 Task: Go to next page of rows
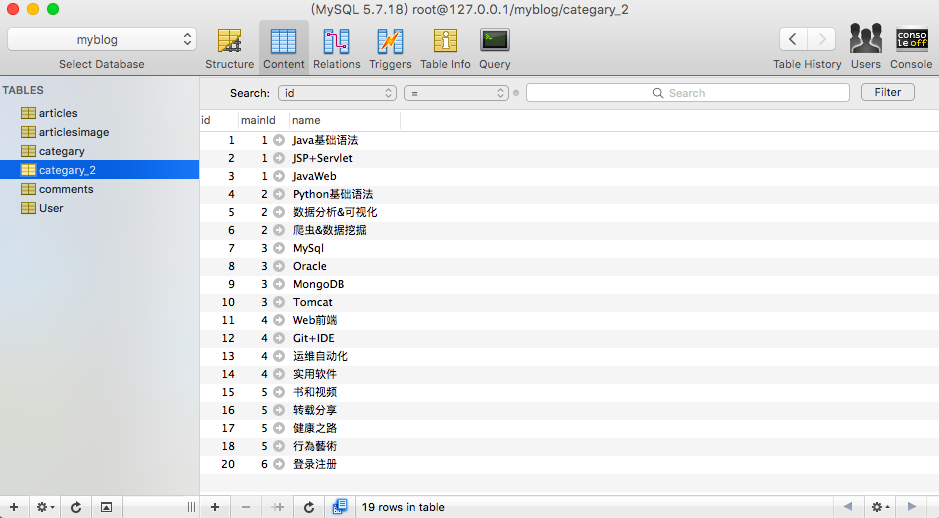[911, 507]
